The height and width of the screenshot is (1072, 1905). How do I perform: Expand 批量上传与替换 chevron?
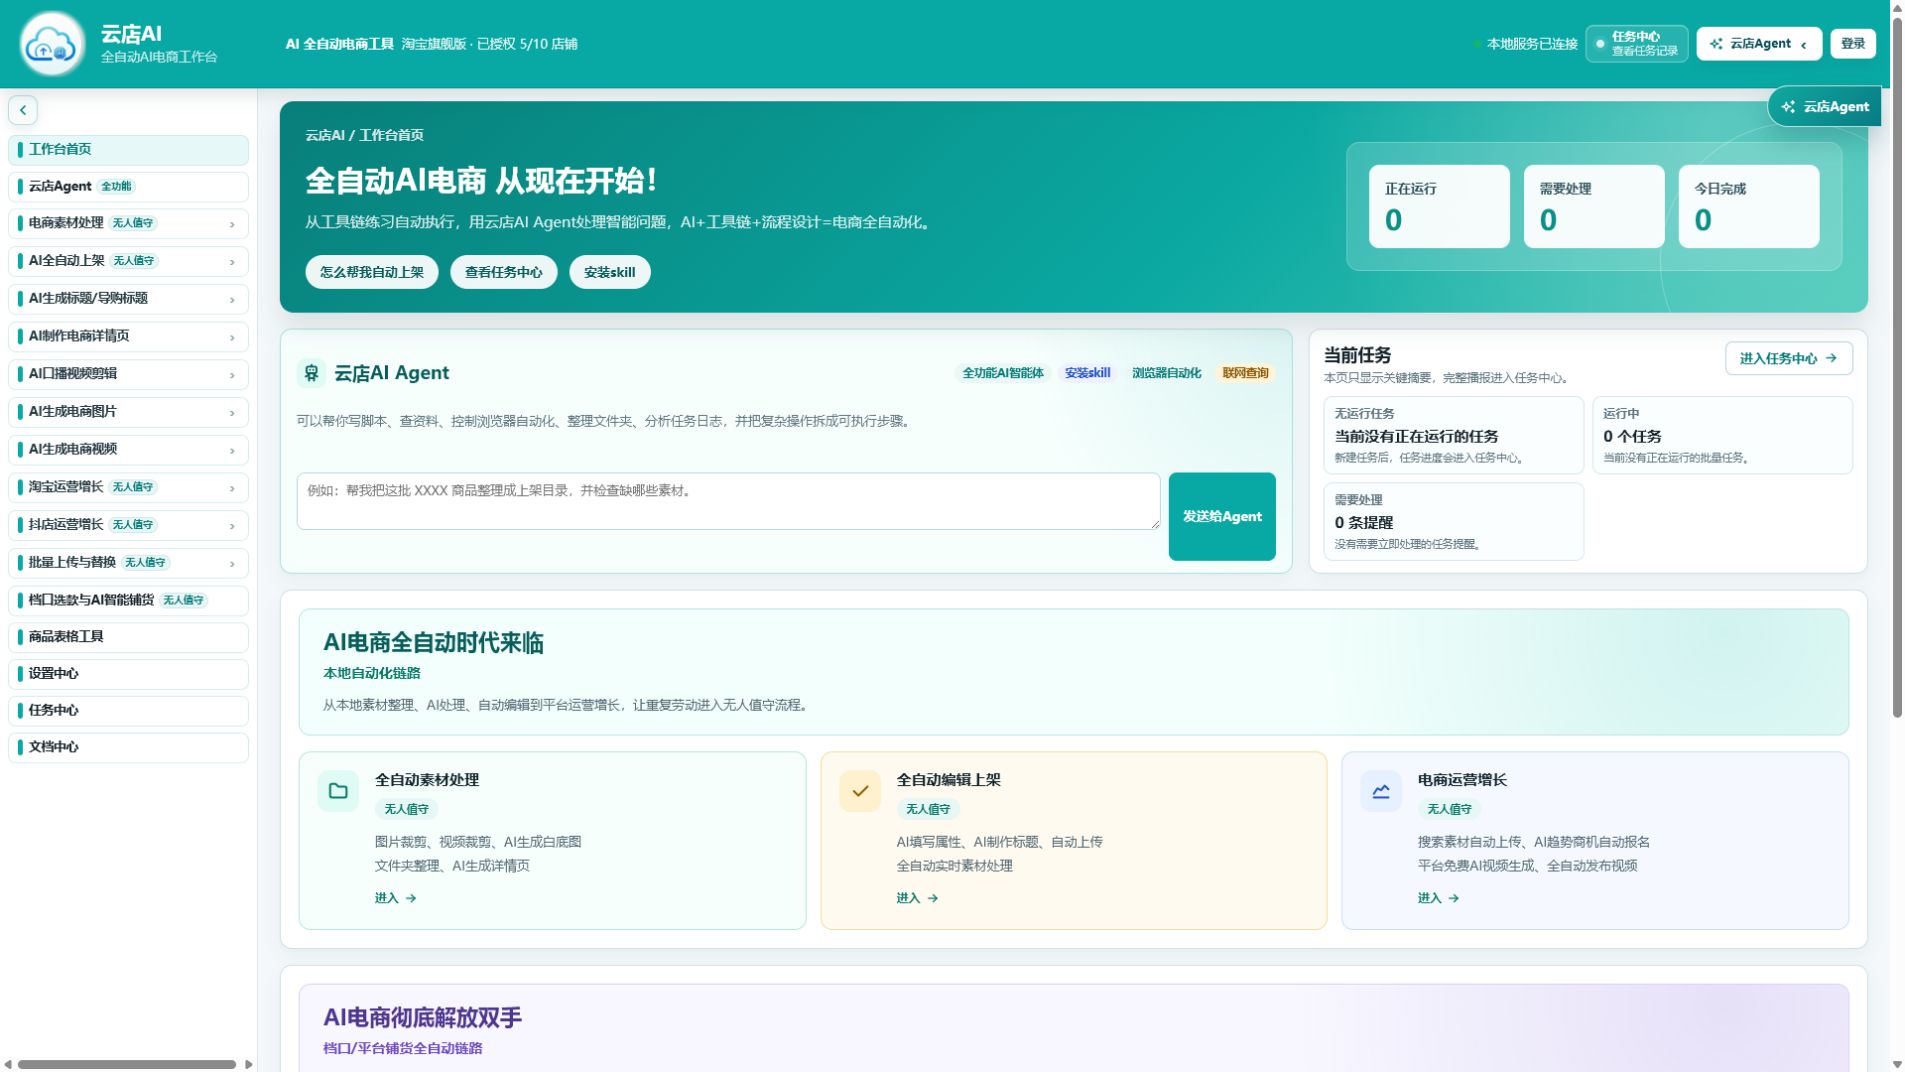click(232, 564)
